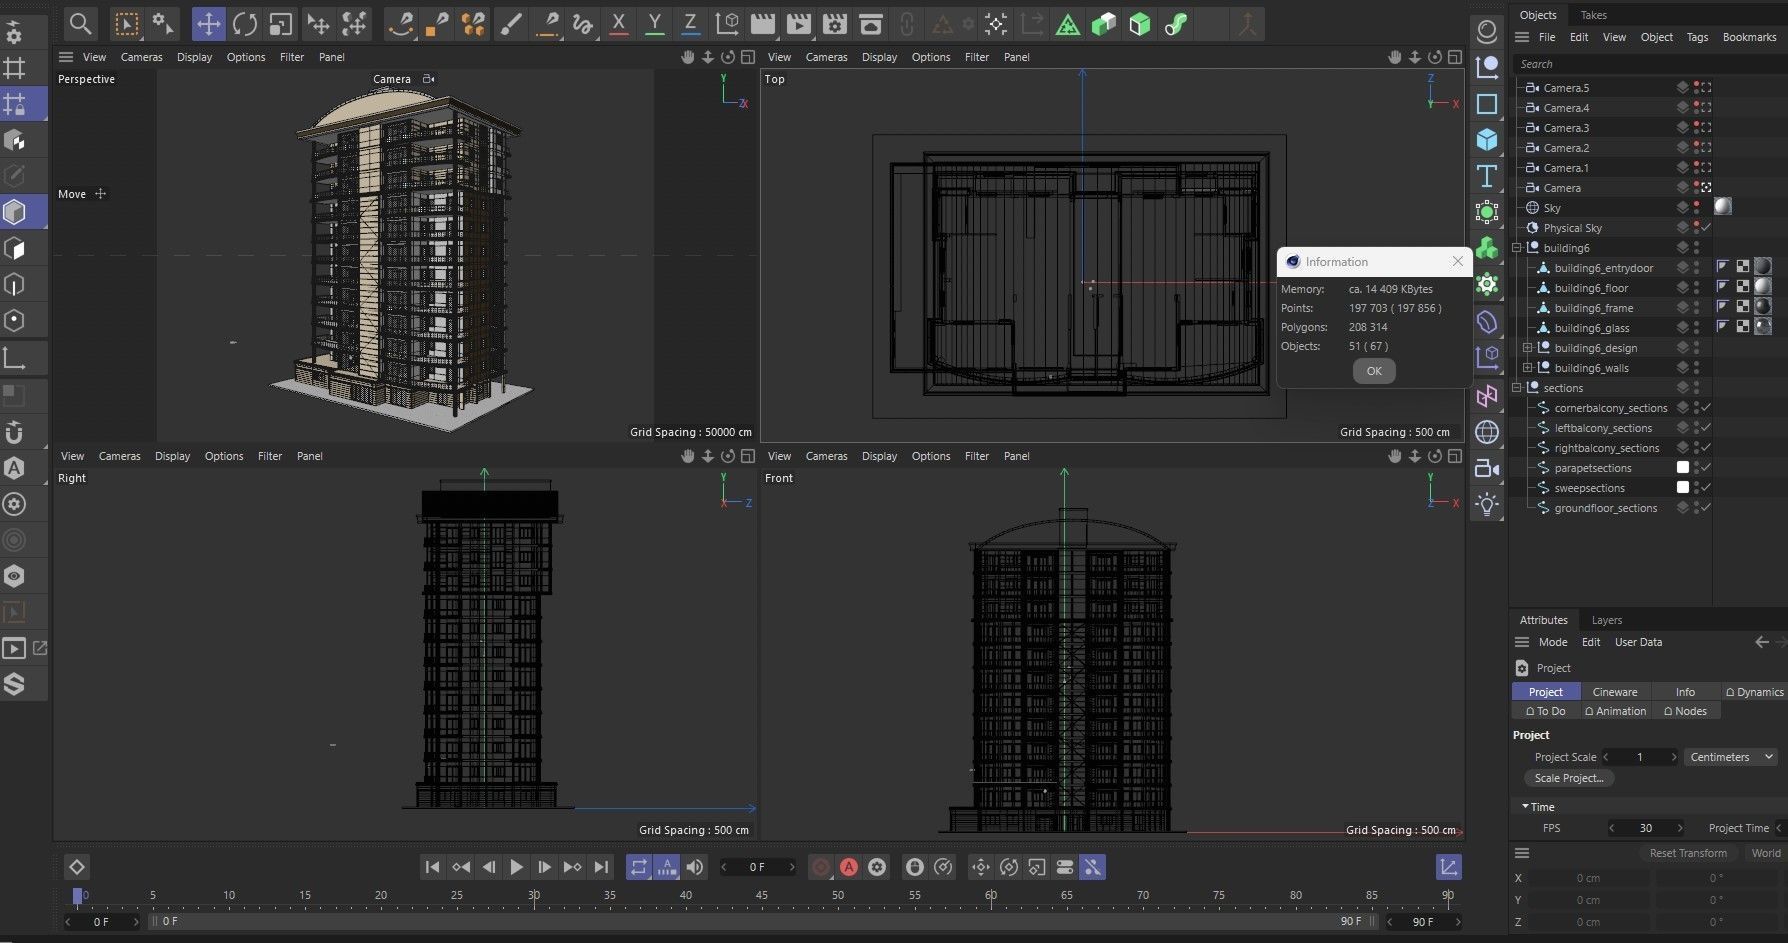Toggle enable checkmark for parapetsections

[x=1706, y=468]
